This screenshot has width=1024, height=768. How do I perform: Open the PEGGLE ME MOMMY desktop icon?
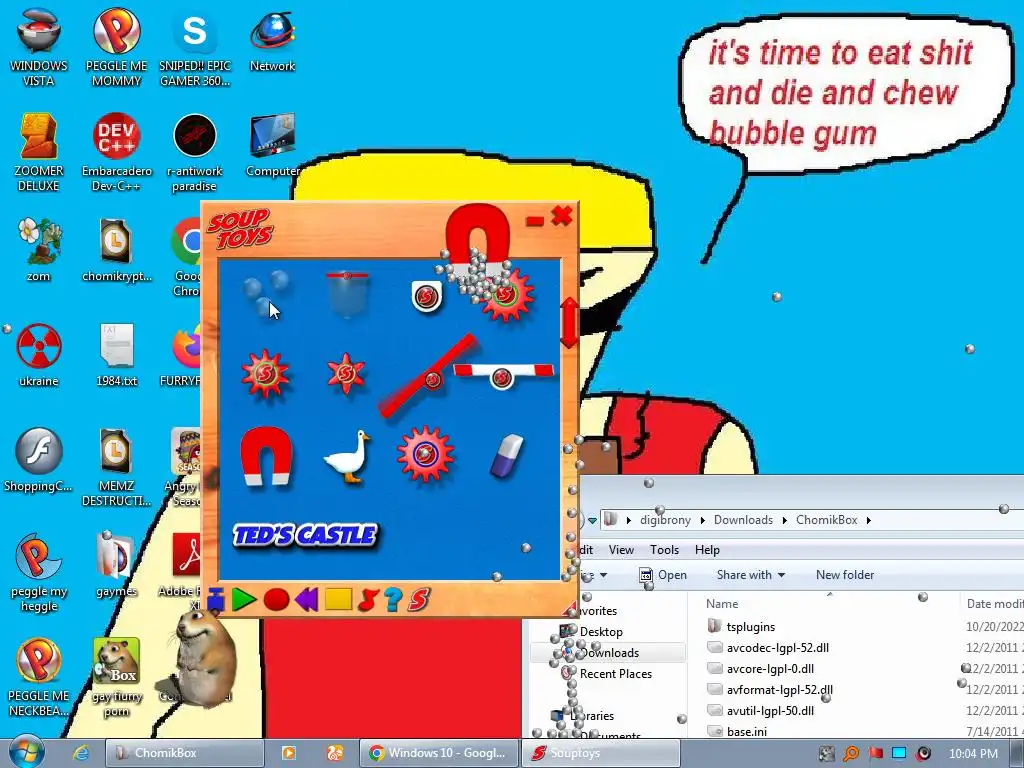[116, 47]
